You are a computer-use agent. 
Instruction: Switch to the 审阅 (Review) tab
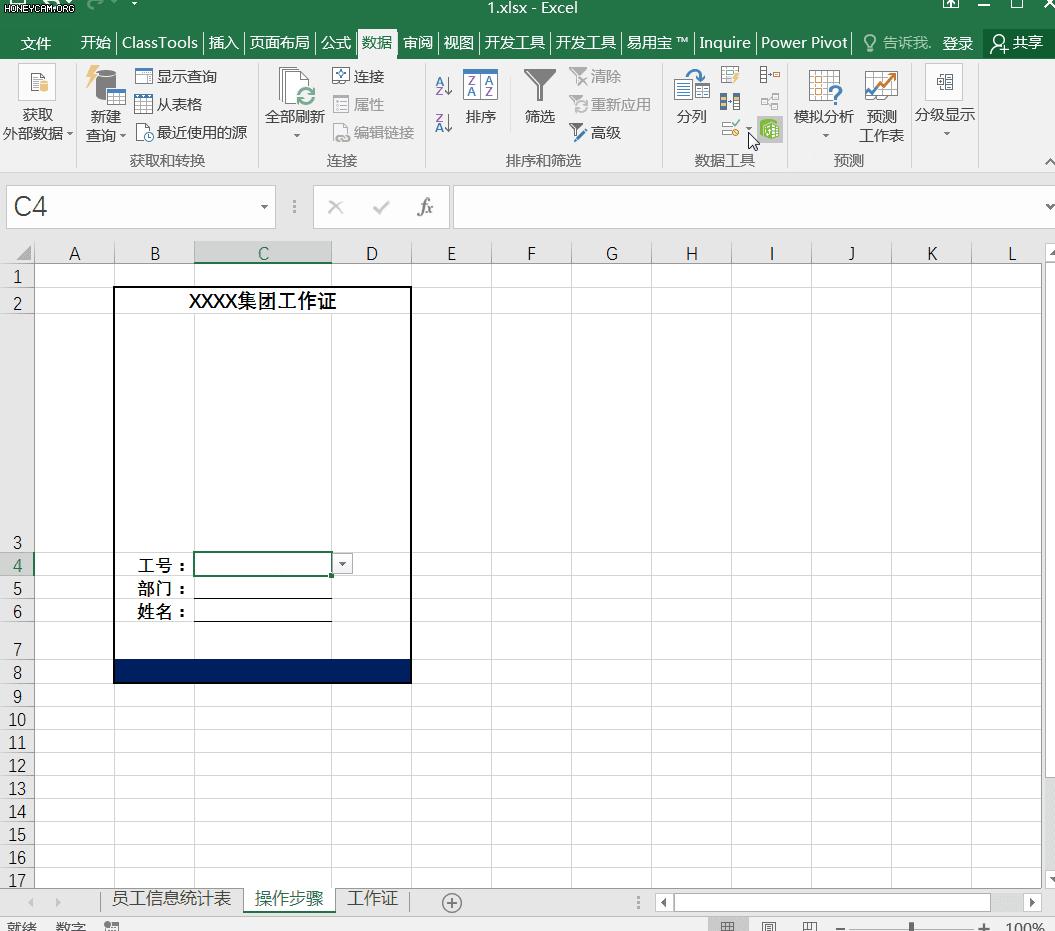pos(418,43)
